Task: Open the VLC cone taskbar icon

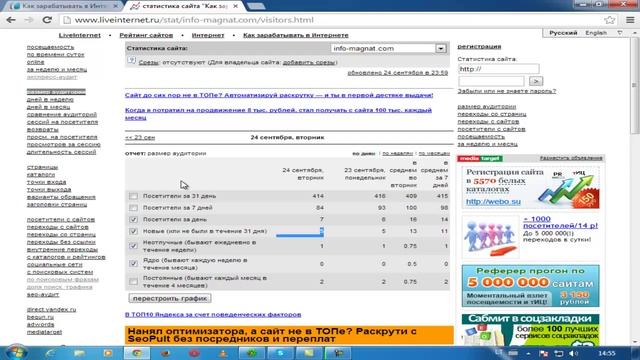Action: (223, 353)
